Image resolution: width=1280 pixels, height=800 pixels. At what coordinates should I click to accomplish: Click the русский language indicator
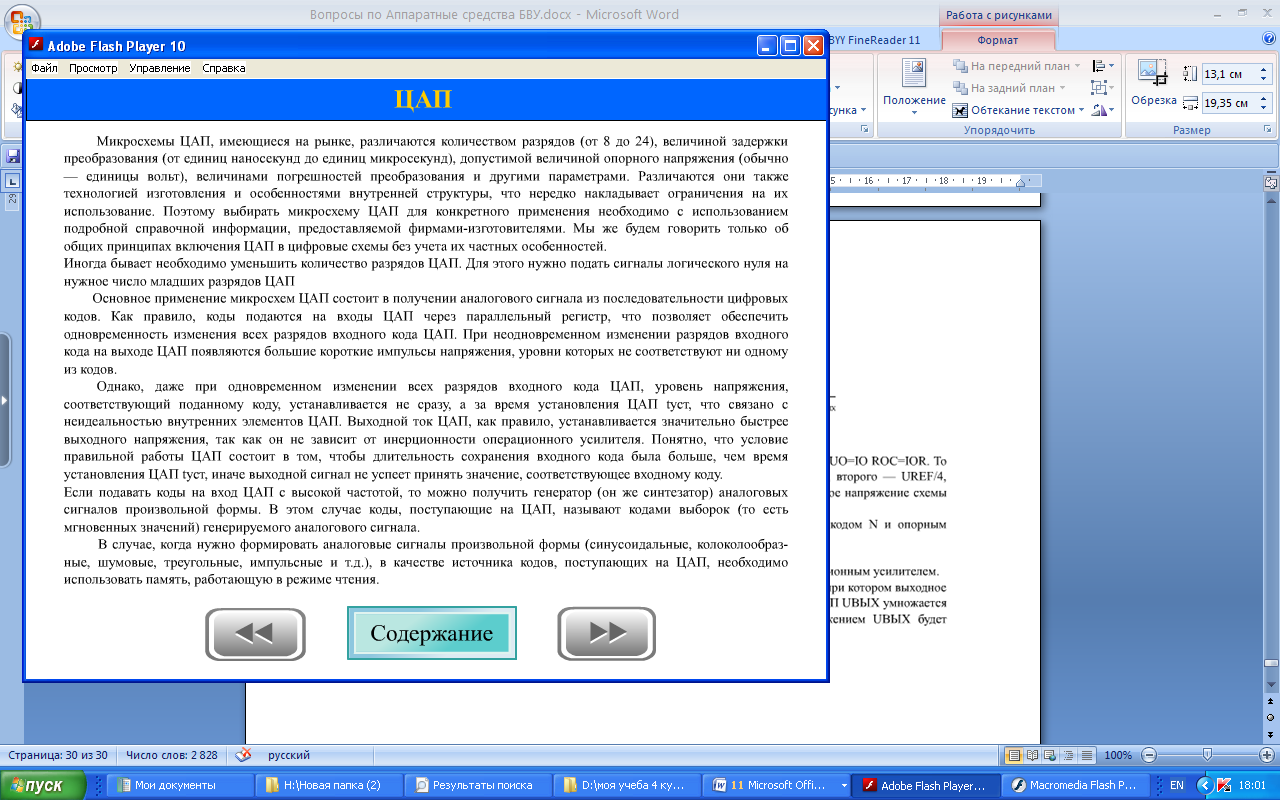point(290,755)
